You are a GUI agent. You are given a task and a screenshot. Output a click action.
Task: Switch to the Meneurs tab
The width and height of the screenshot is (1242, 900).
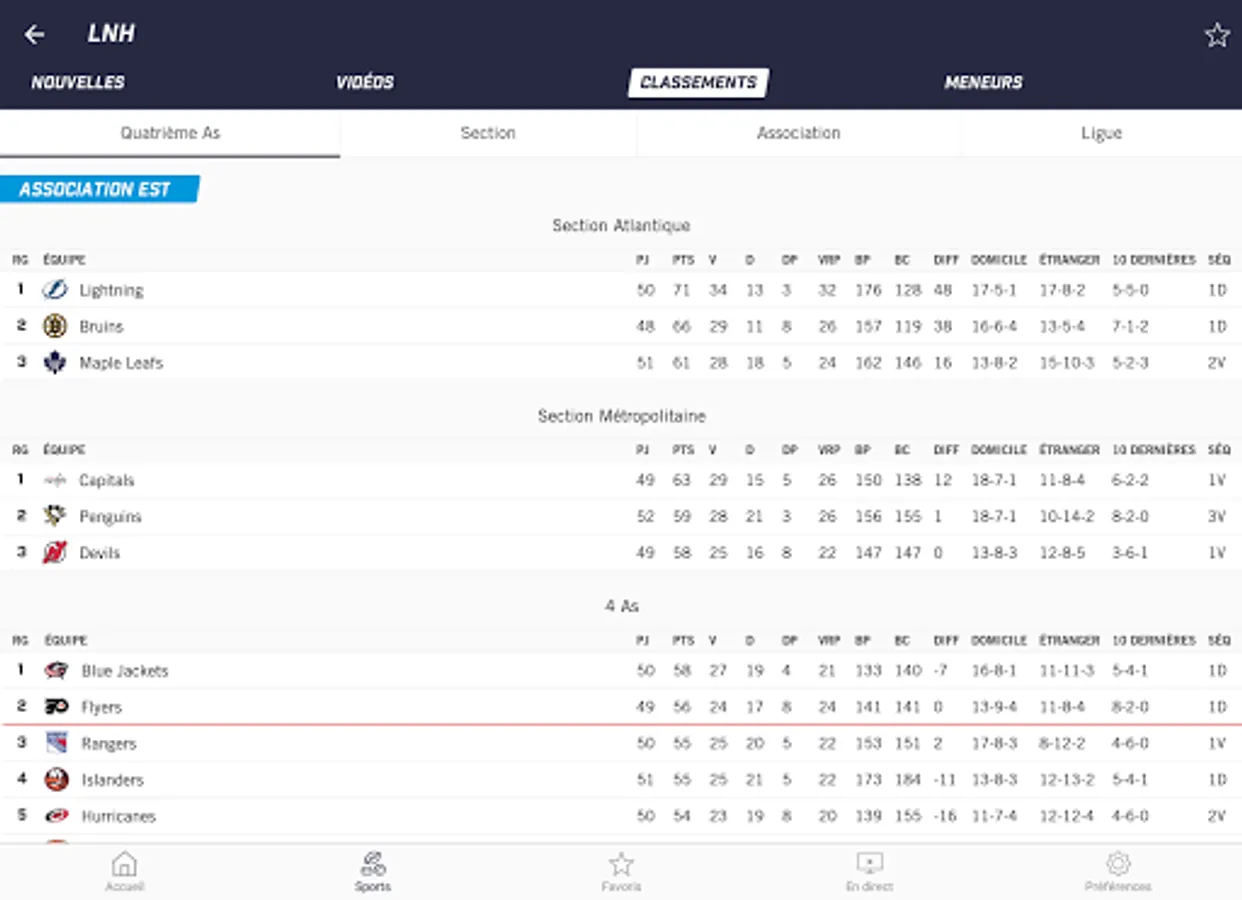pyautogui.click(x=983, y=83)
